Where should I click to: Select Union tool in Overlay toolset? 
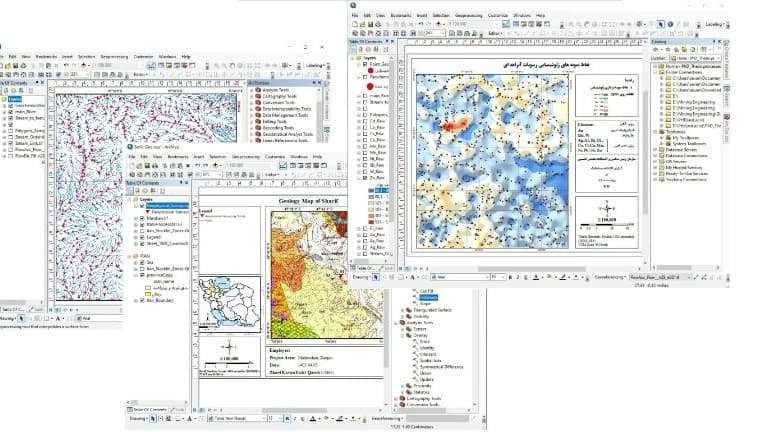[425, 373]
